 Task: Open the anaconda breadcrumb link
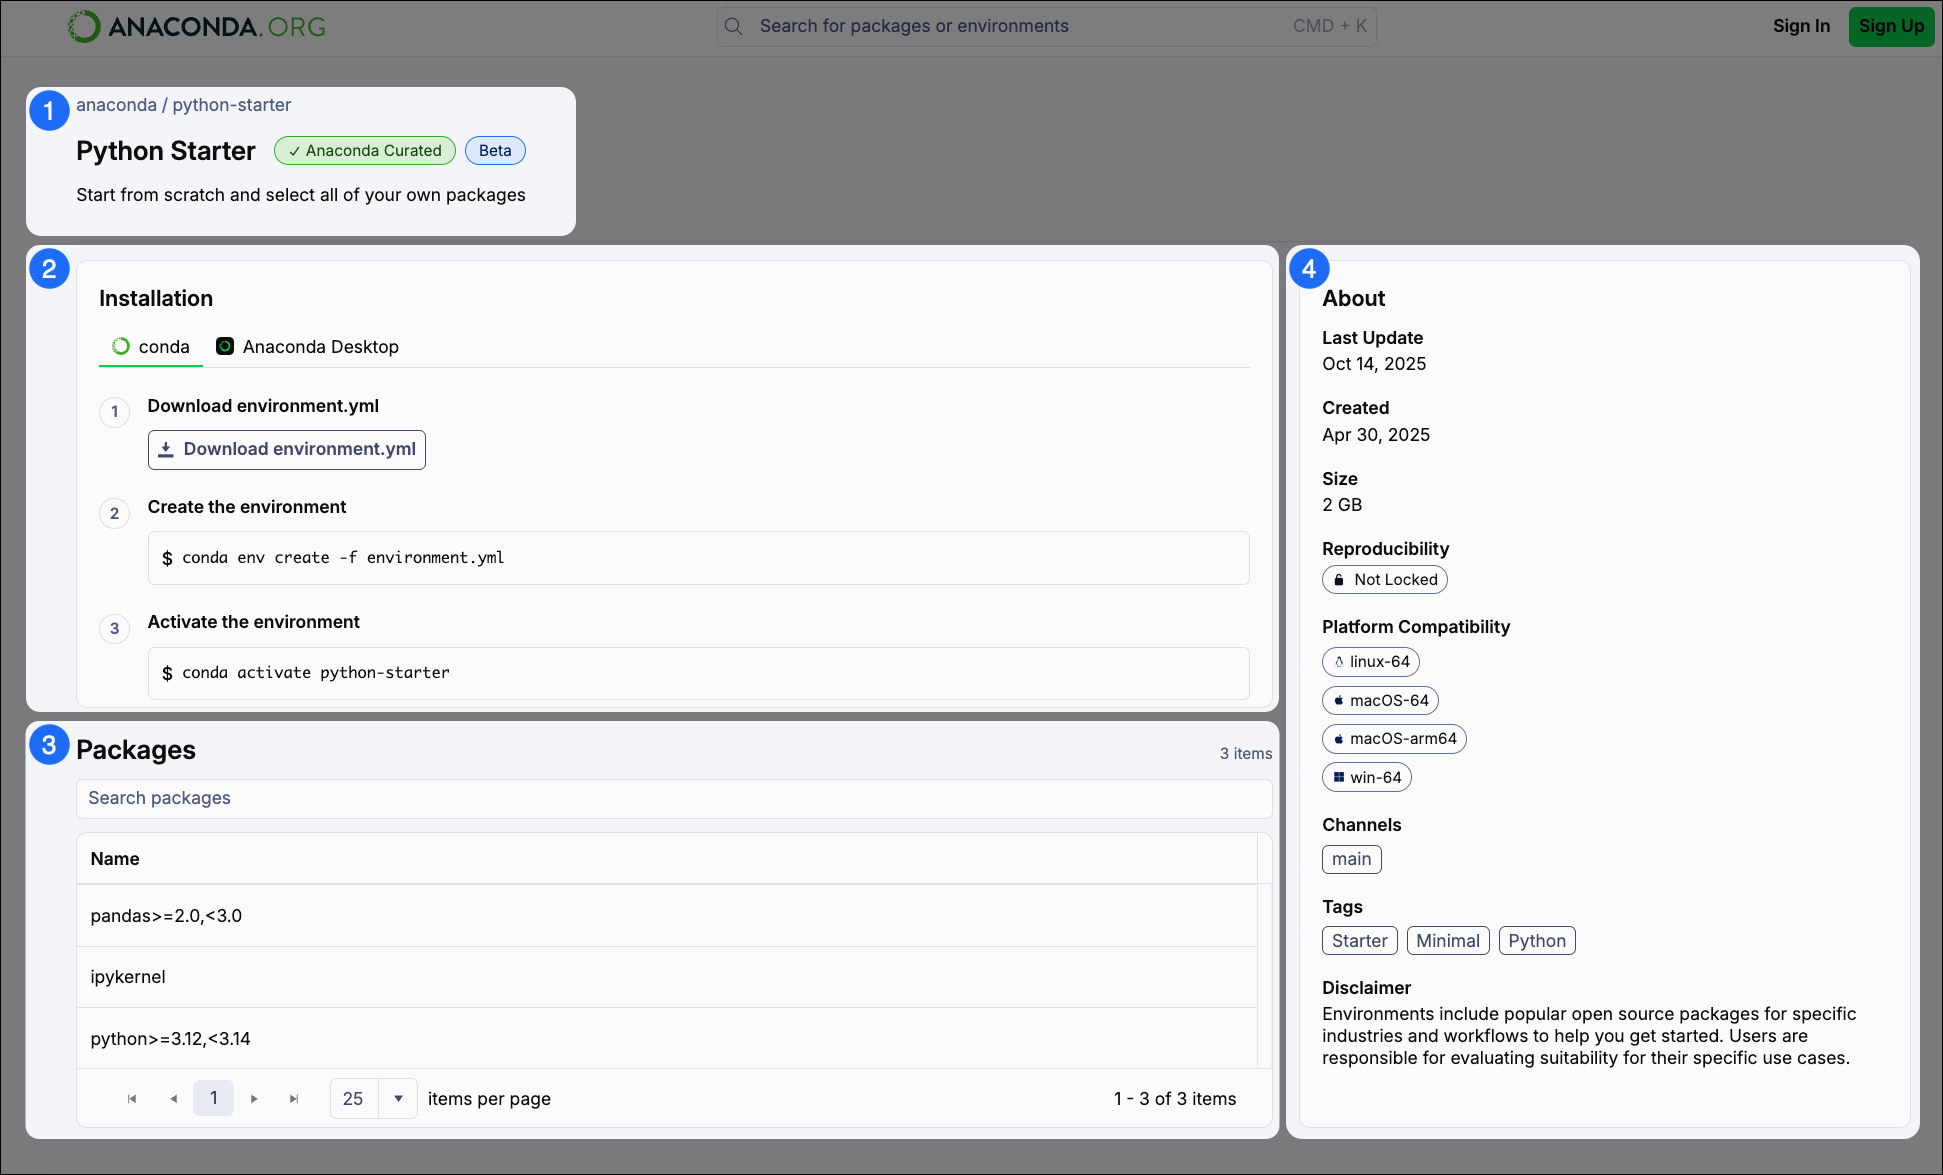click(116, 105)
